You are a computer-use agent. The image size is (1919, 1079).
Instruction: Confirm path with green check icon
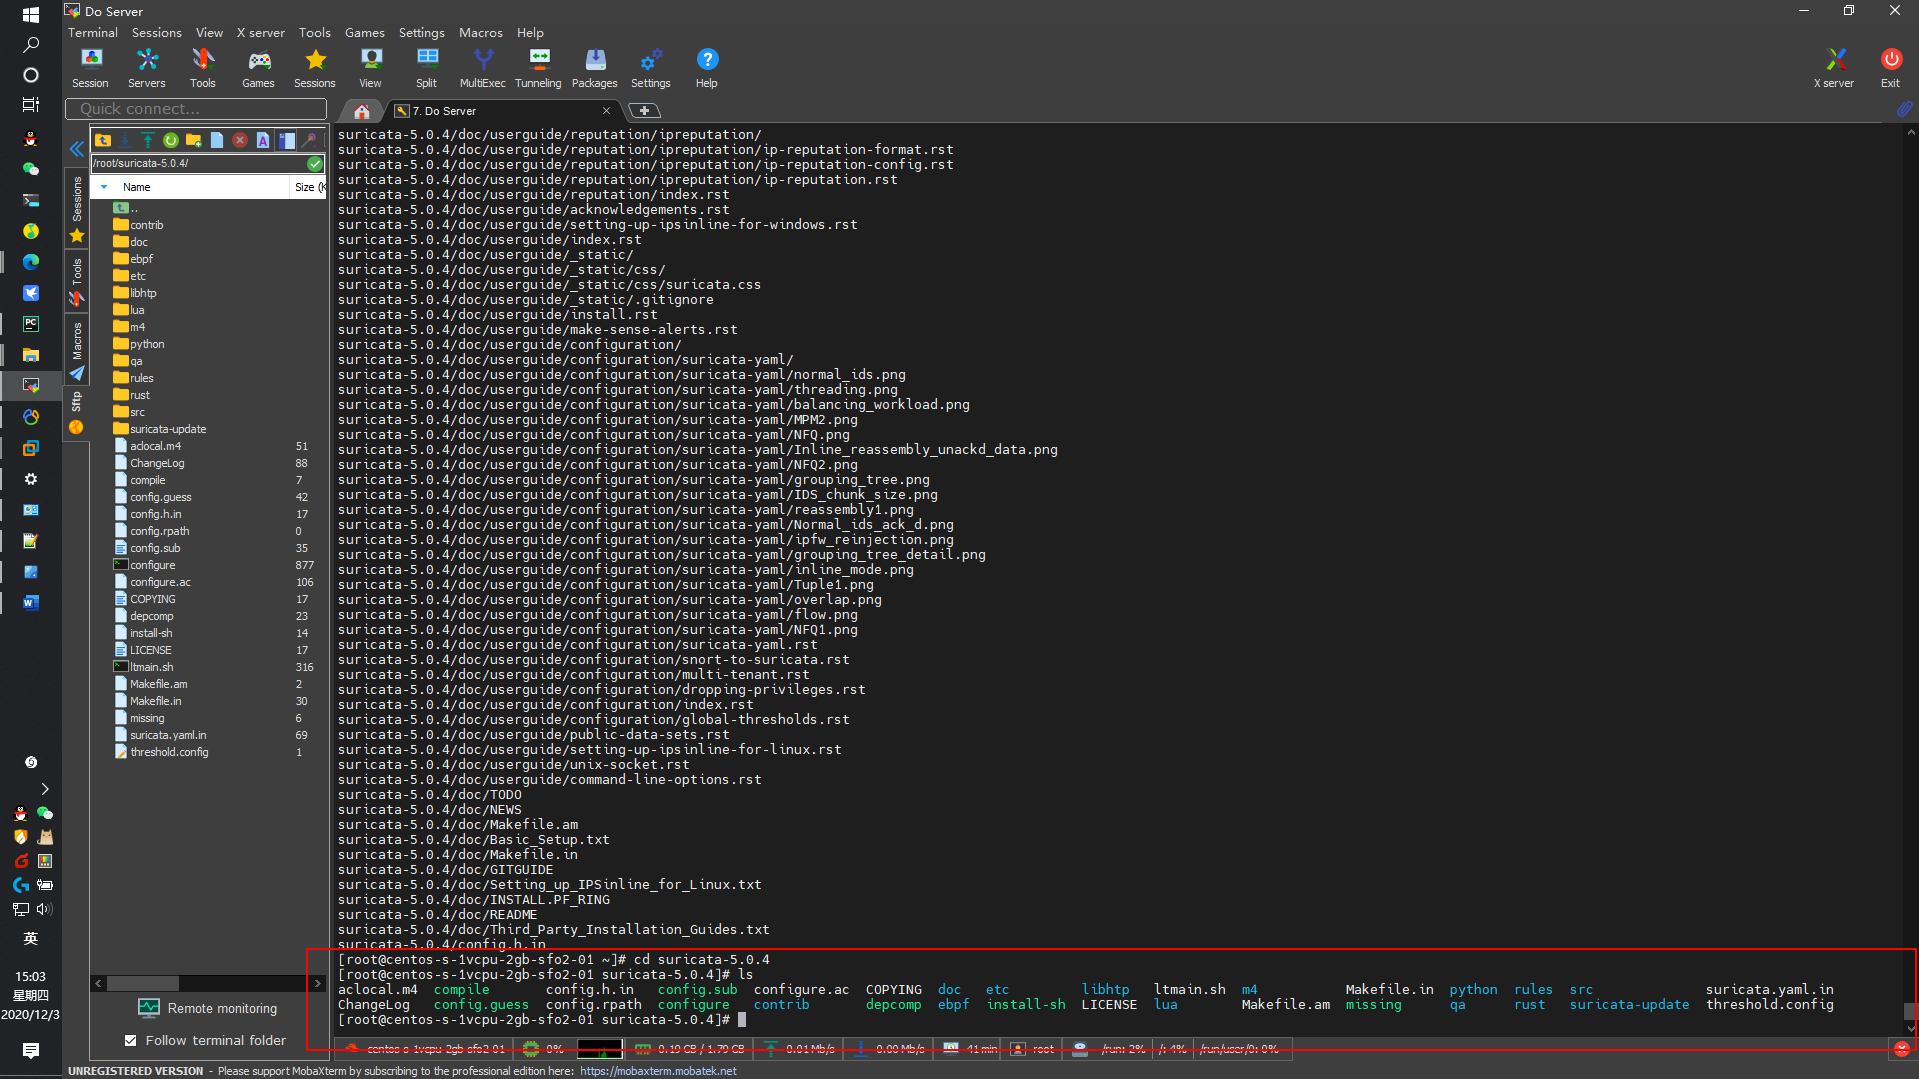pos(315,163)
